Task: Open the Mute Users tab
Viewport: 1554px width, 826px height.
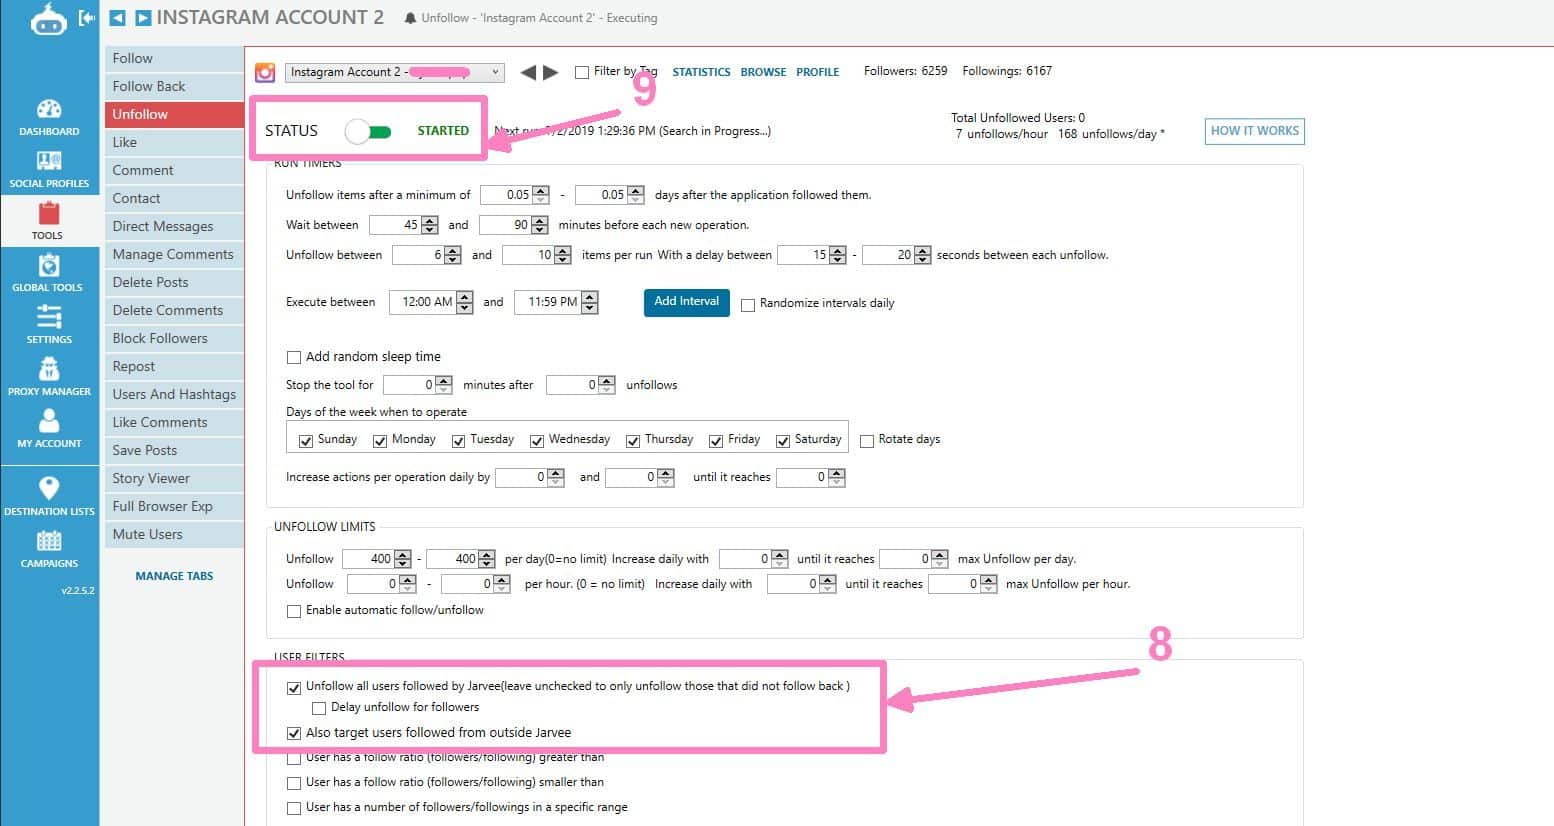Action: point(174,534)
